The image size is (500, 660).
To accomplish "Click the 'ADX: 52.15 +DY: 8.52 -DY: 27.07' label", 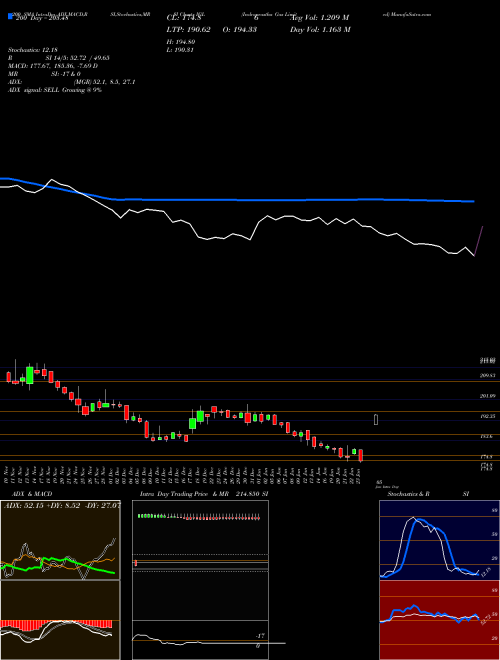I will [62, 505].
